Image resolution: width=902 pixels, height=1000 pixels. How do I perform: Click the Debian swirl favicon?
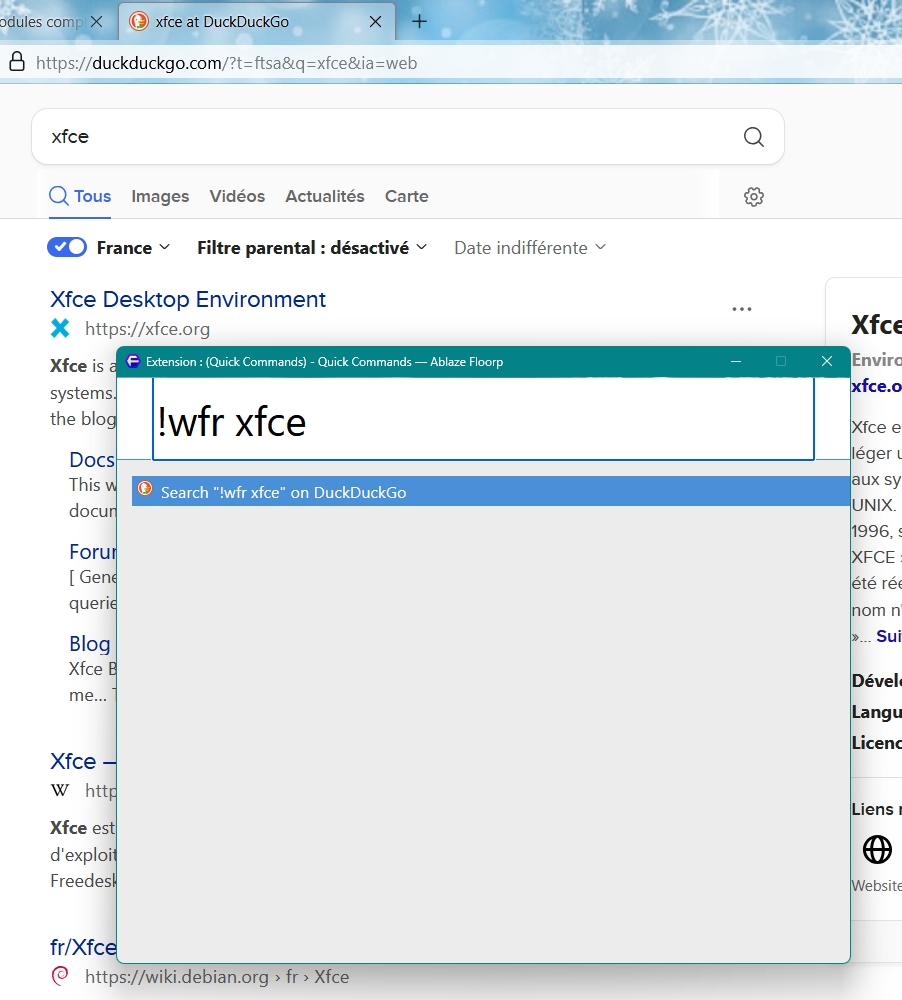[60, 976]
